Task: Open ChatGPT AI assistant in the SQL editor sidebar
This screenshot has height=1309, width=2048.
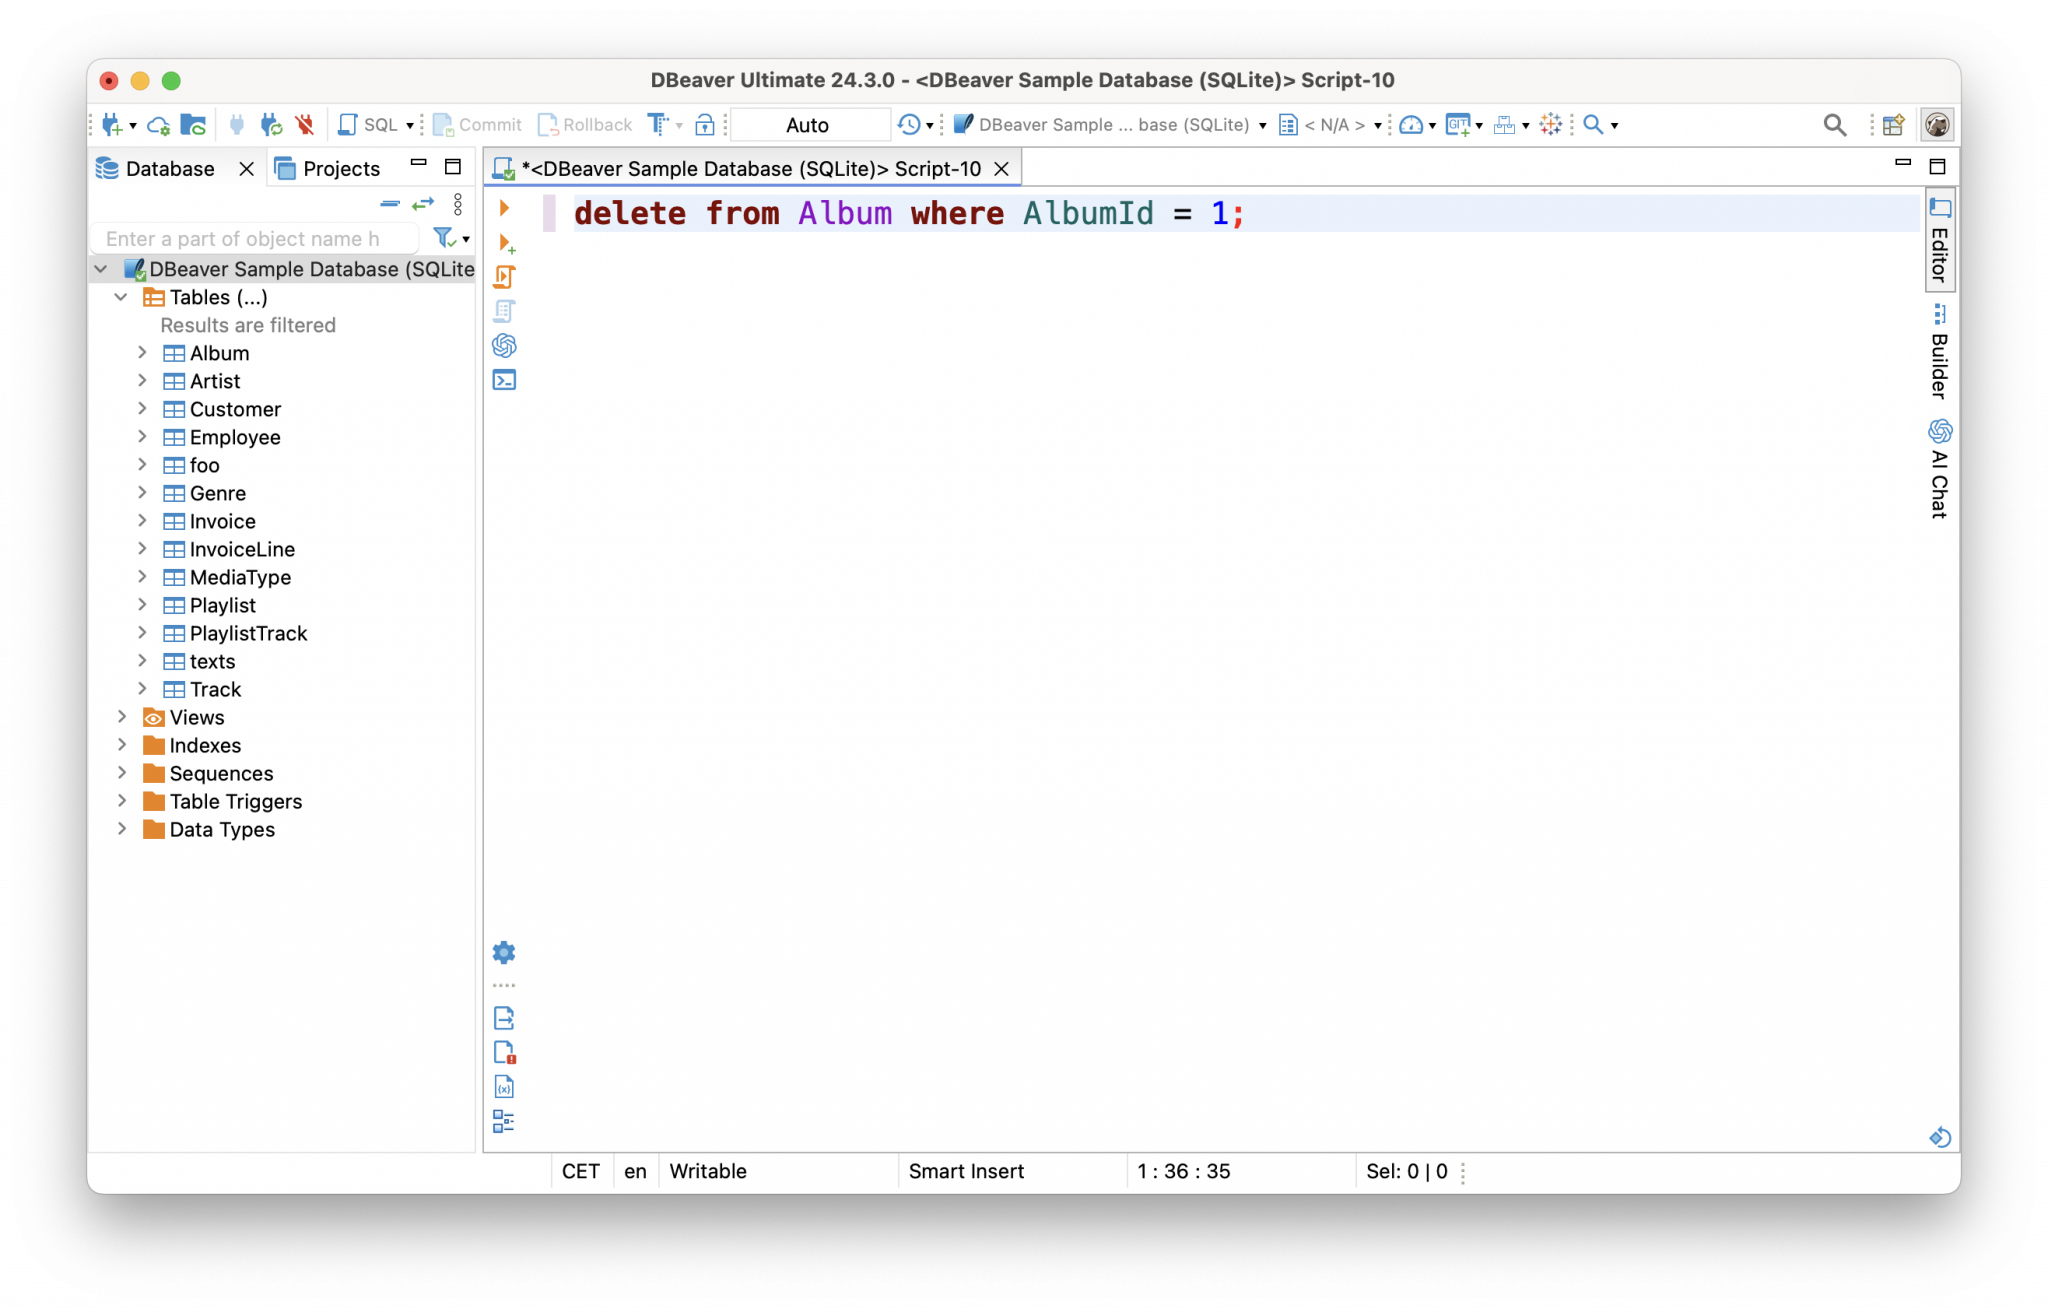Action: 504,345
